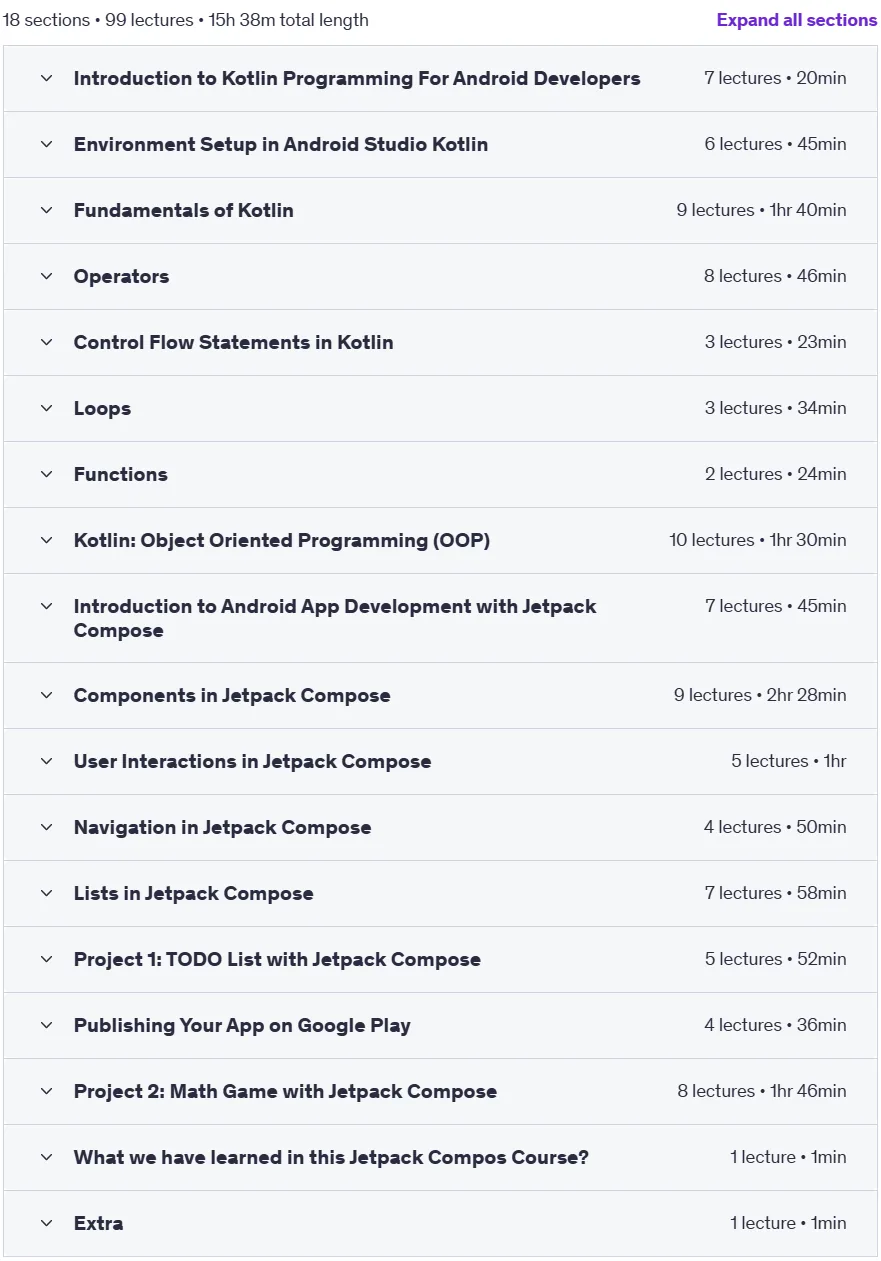Click the Extra section title
The width and height of the screenshot is (881, 1261).
(98, 1223)
